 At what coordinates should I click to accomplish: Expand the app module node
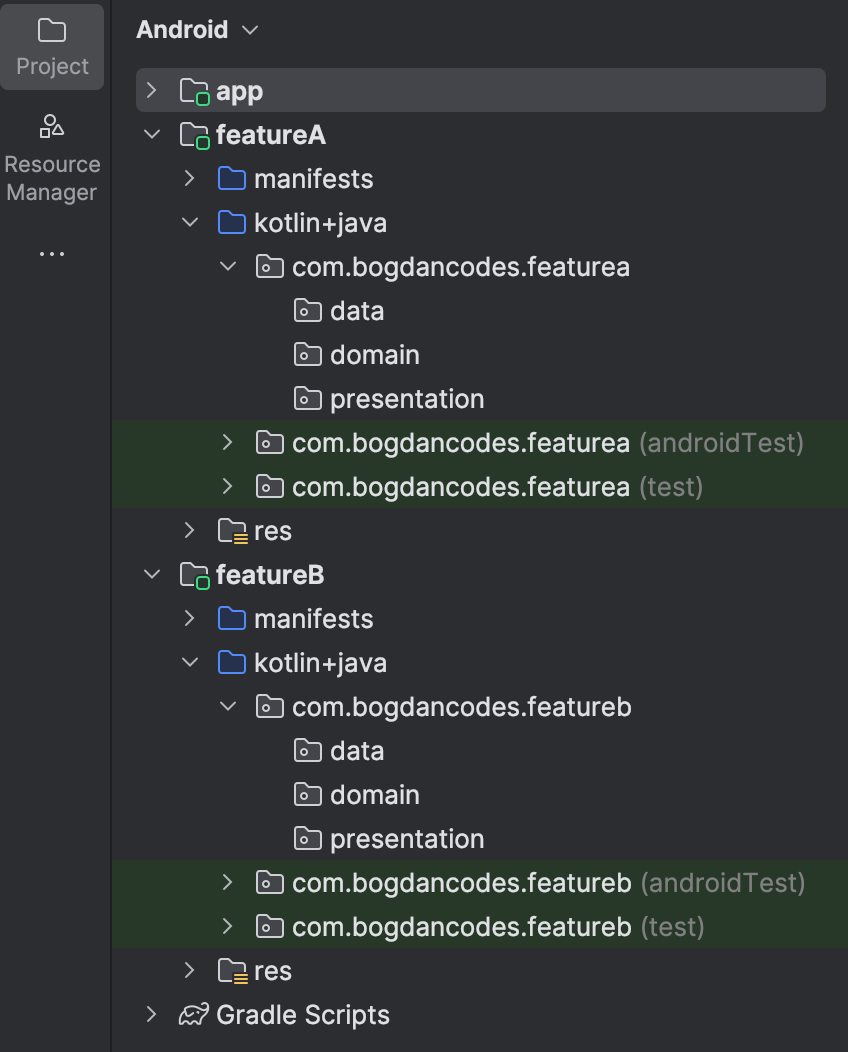tap(152, 90)
